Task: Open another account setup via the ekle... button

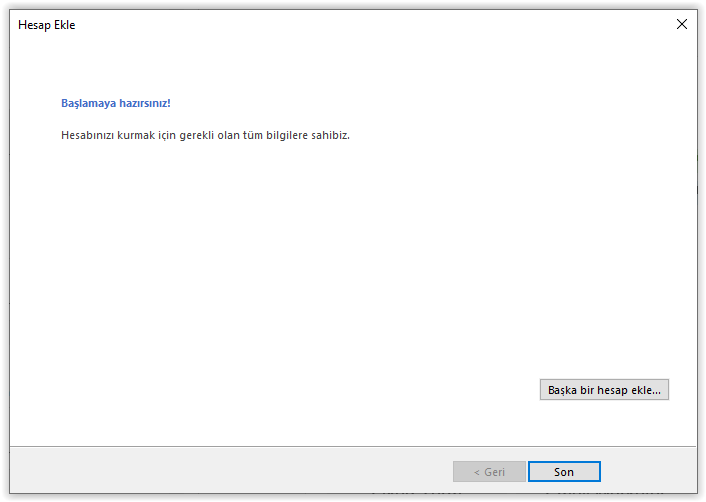Action: 604,389
